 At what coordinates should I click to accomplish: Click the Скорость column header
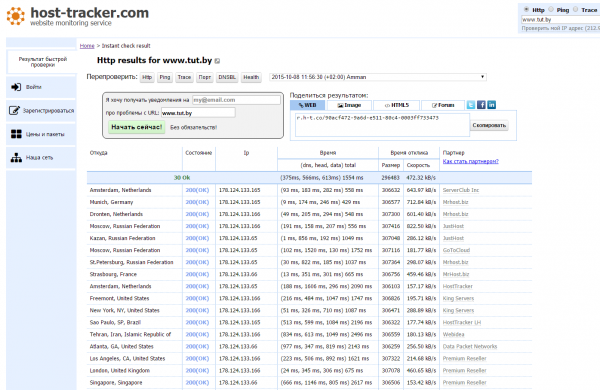[x=418, y=165]
